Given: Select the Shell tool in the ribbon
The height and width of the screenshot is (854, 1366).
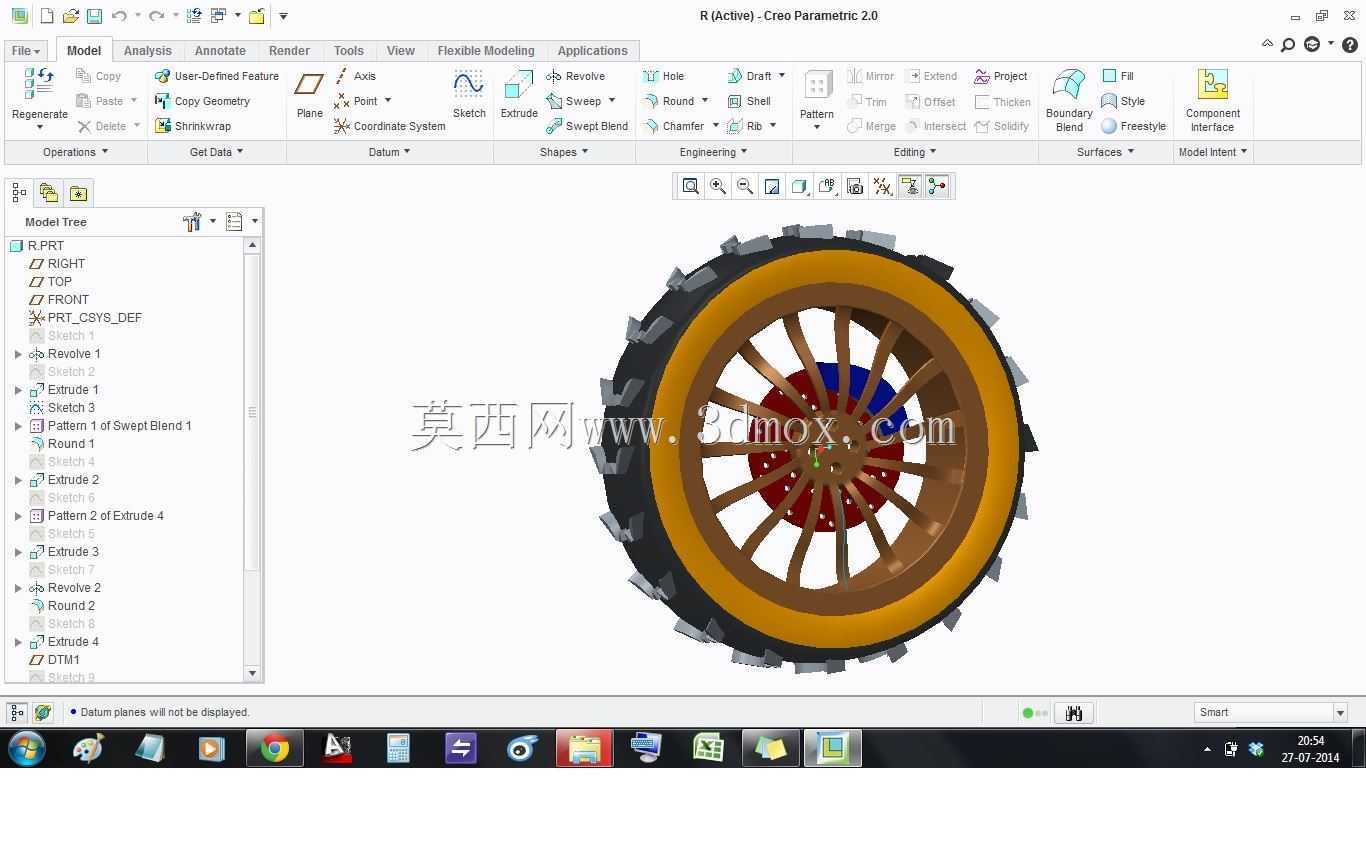Looking at the screenshot, I should pos(750,101).
